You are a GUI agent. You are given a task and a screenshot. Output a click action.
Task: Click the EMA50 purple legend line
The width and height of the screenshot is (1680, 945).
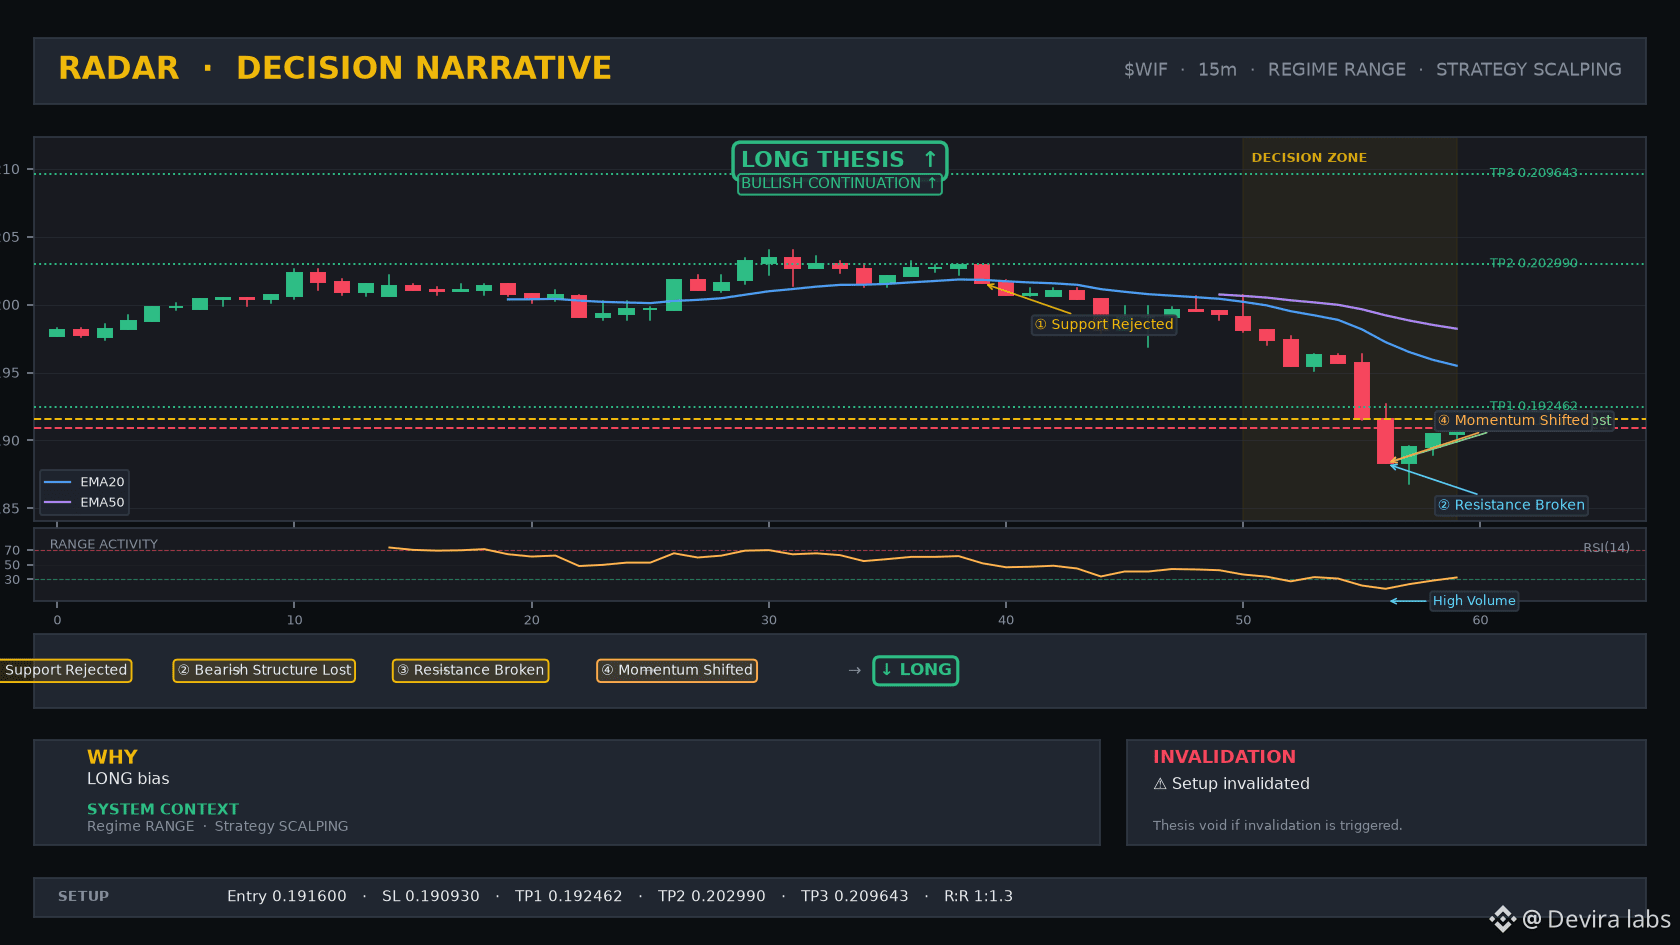[58, 503]
